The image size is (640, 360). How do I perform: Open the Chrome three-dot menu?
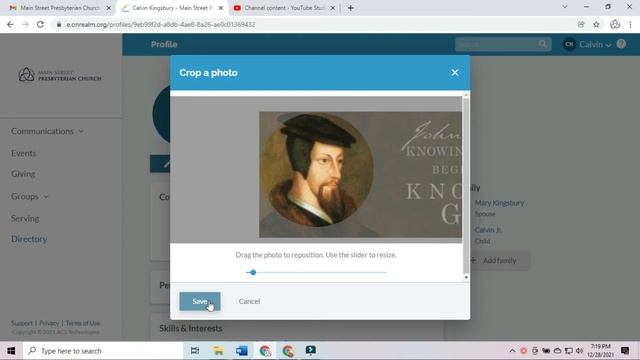(631, 24)
